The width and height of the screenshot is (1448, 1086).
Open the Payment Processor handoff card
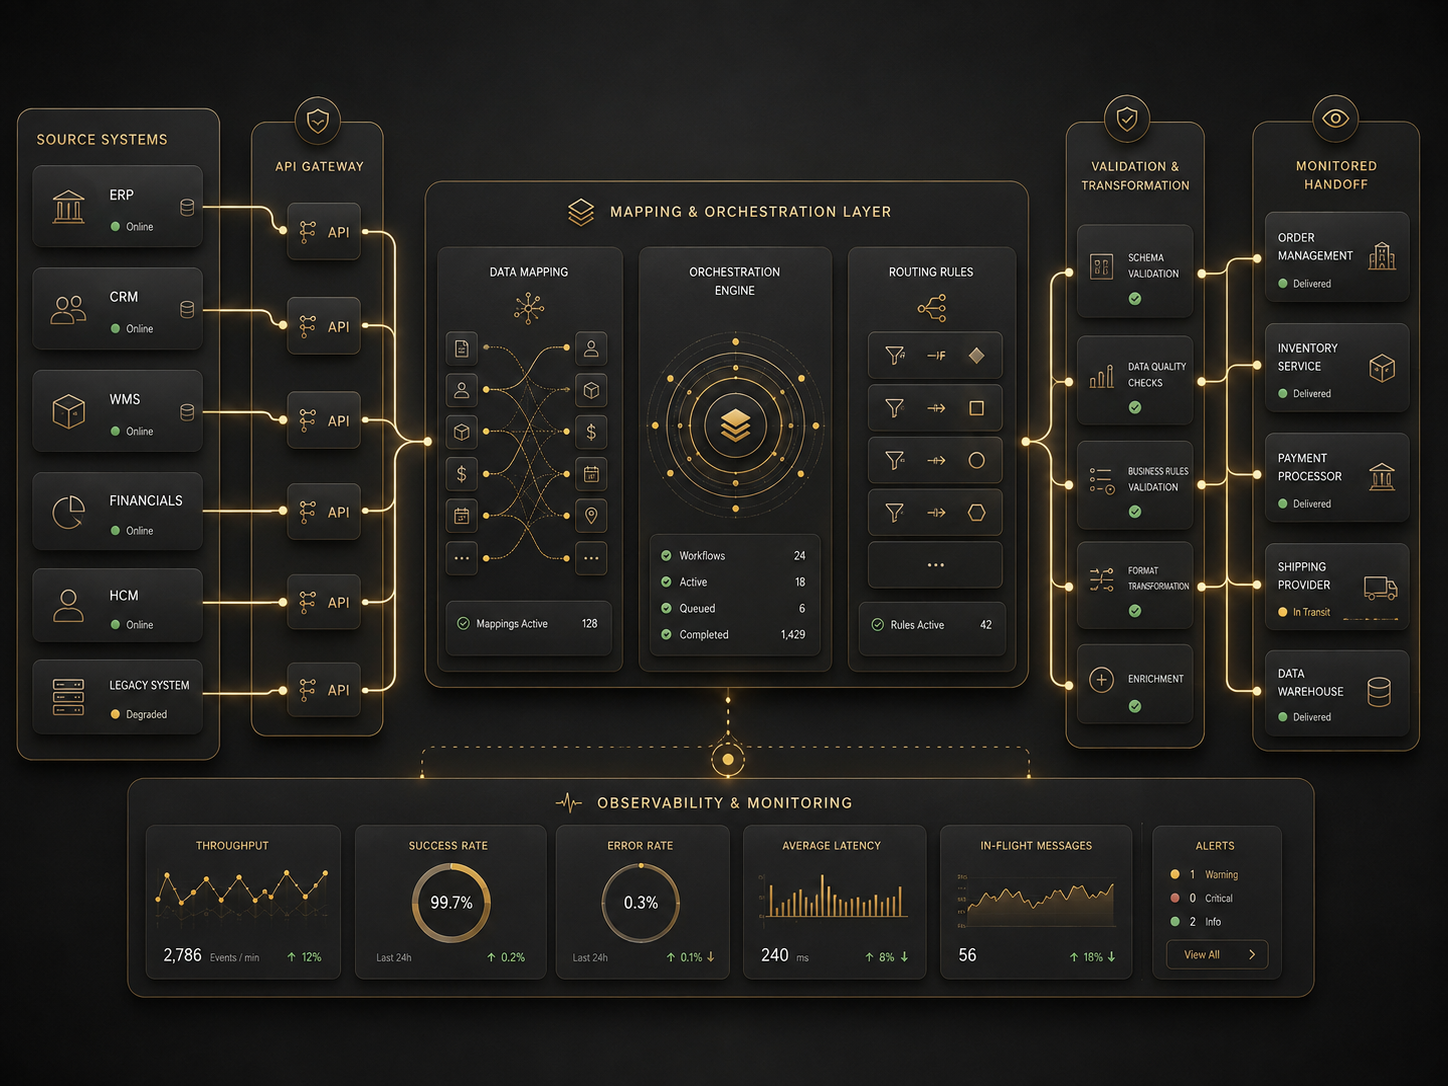coord(1337,478)
